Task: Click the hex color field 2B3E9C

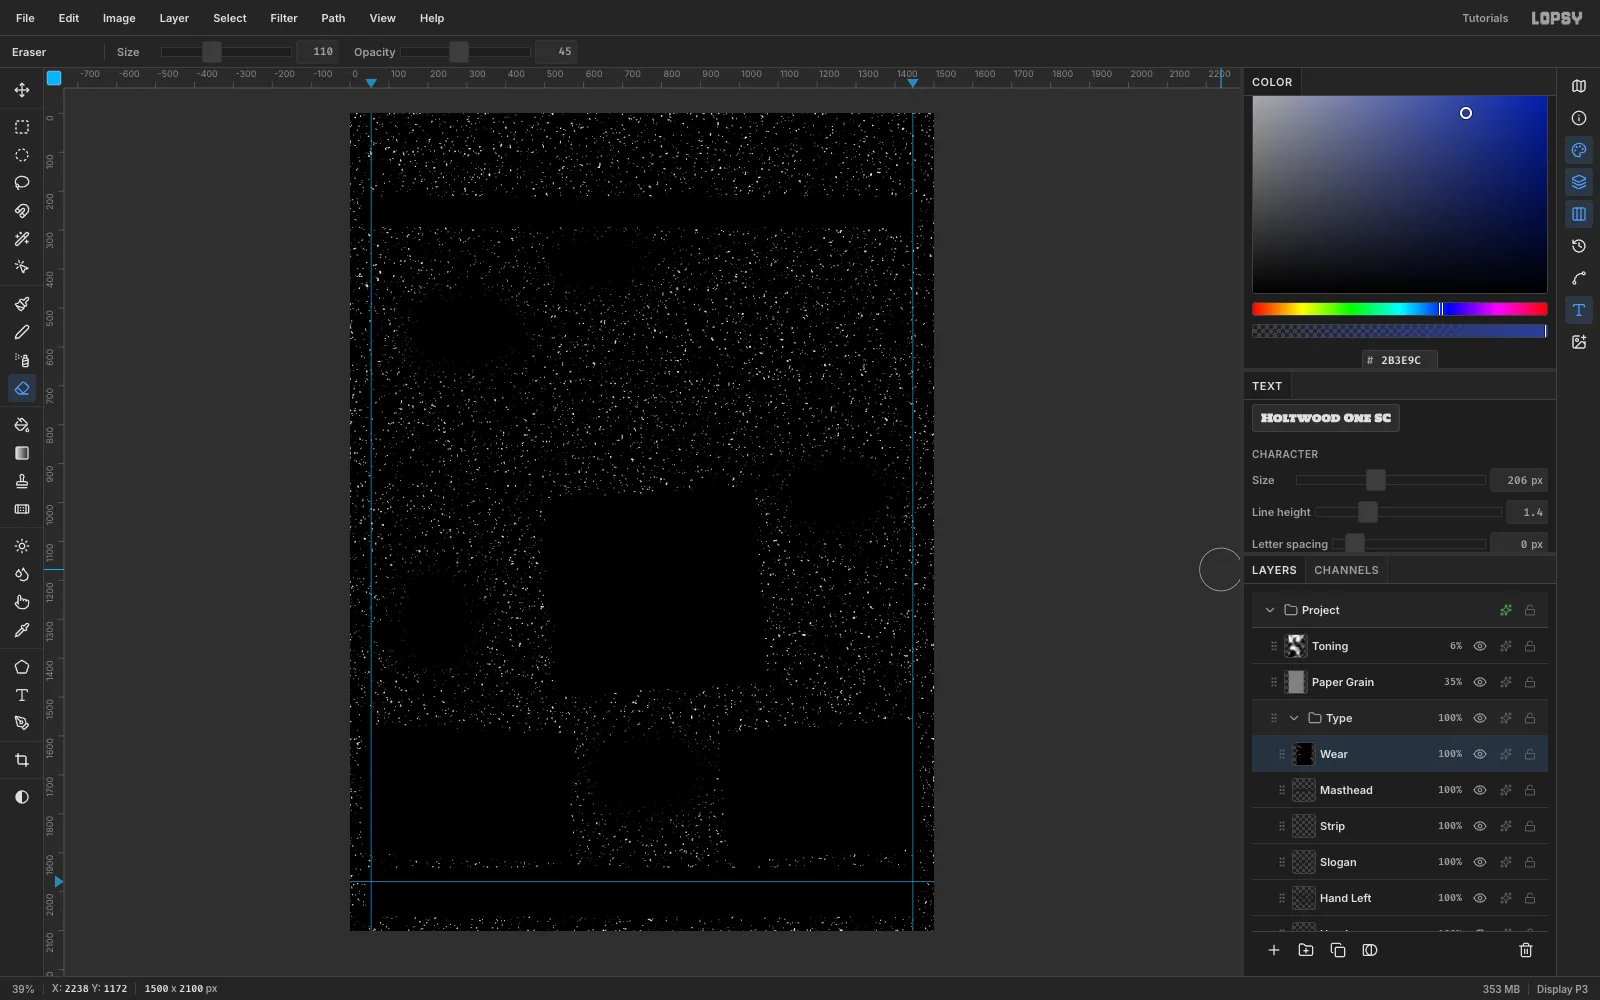Action: (x=1400, y=360)
